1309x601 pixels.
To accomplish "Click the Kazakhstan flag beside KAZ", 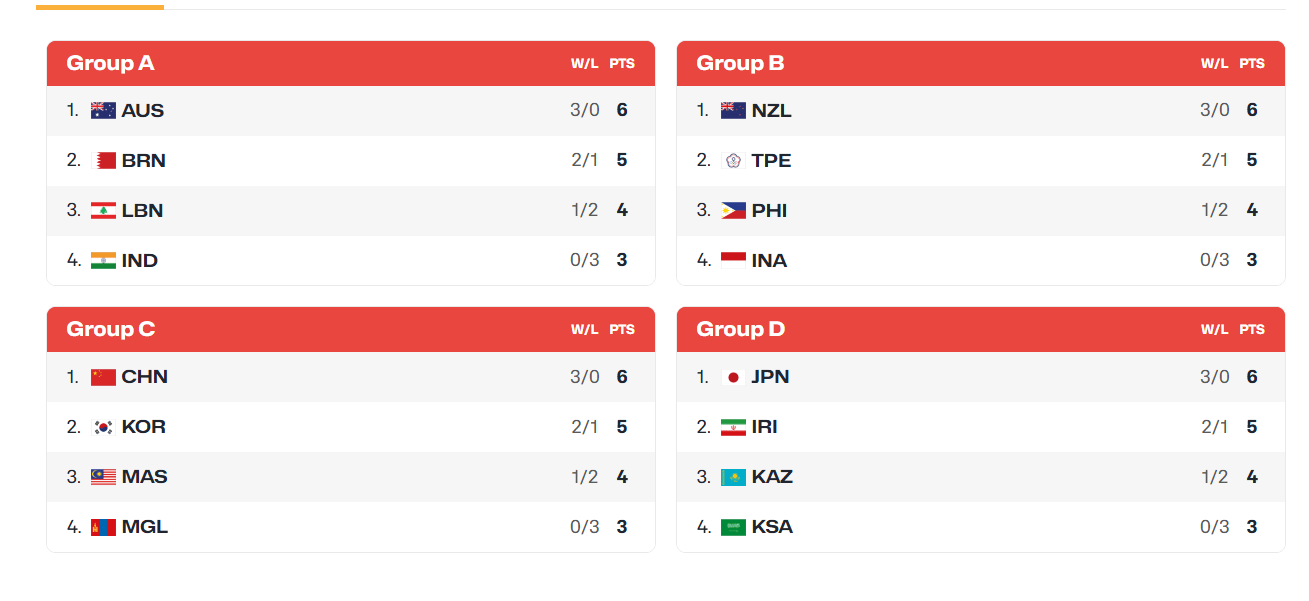I will 733,477.
